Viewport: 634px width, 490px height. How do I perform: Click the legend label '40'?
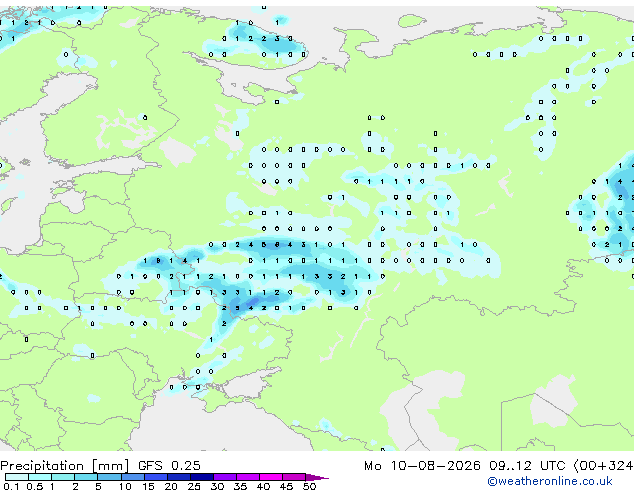263,486
